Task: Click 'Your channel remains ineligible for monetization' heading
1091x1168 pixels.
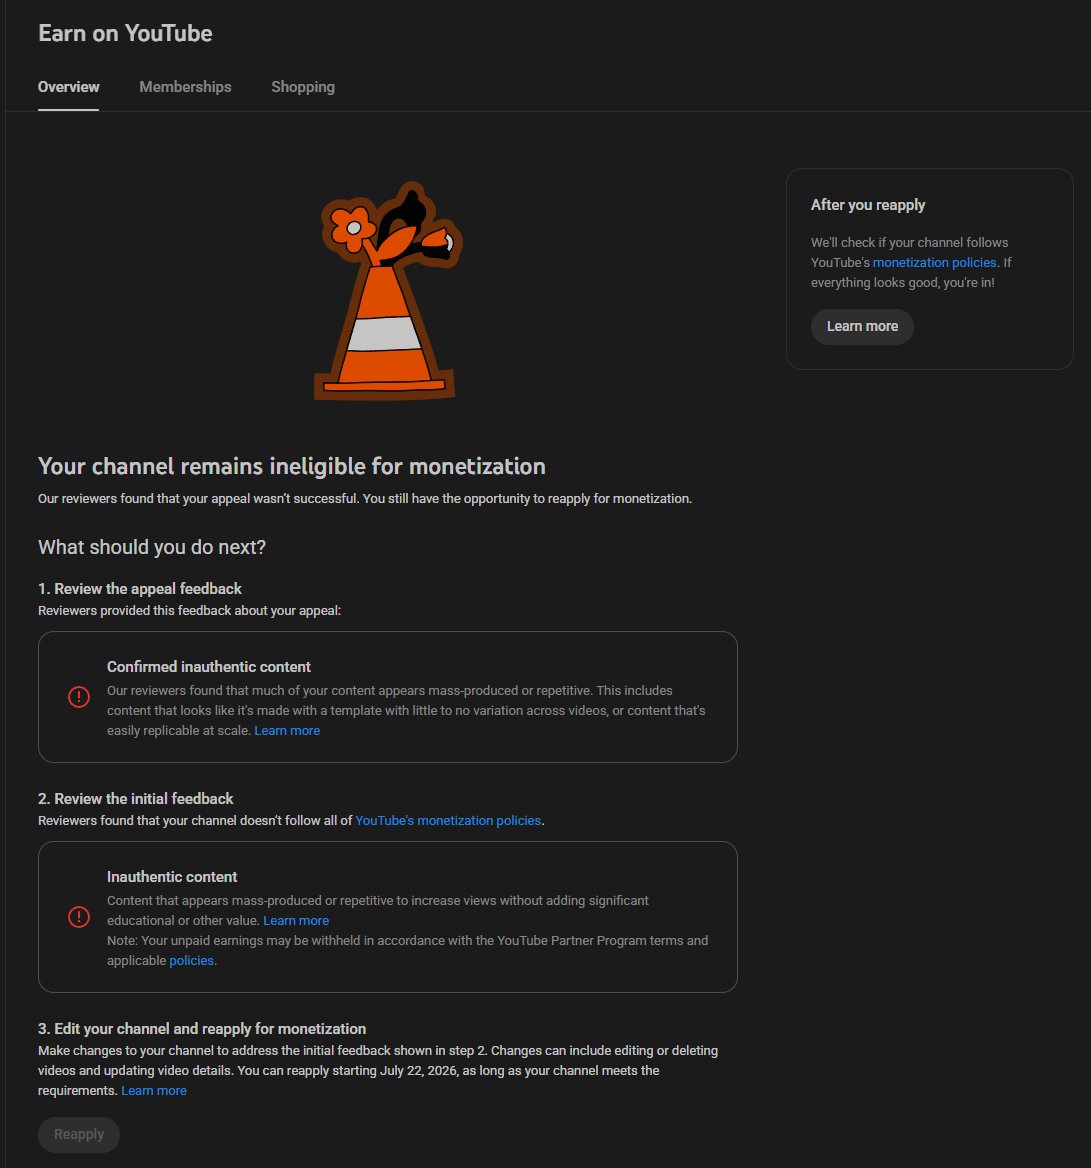Action: click(x=292, y=466)
